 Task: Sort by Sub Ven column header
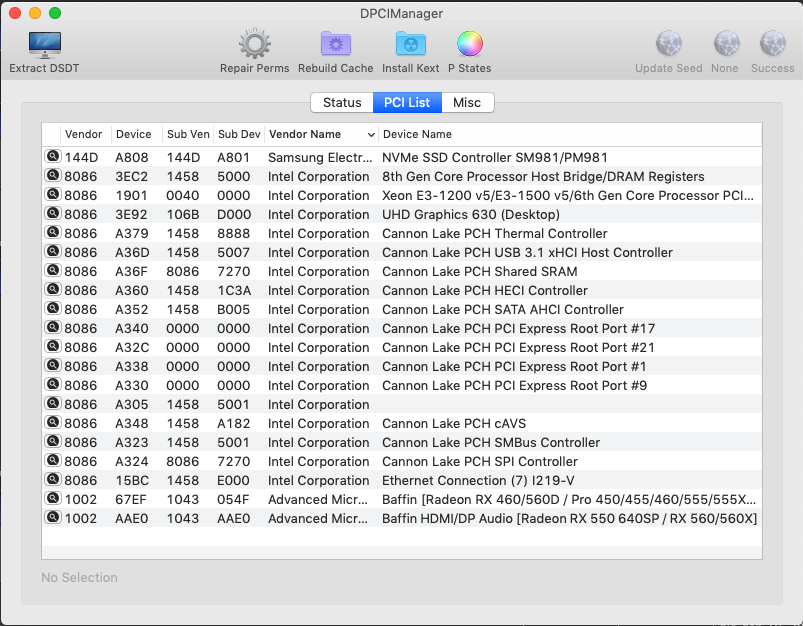tap(188, 134)
